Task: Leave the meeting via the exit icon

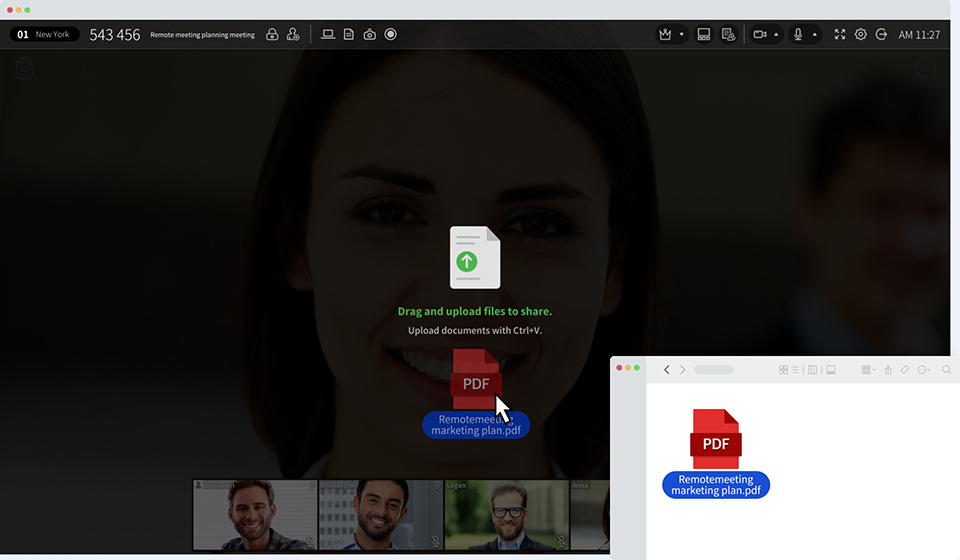Action: coord(881,34)
